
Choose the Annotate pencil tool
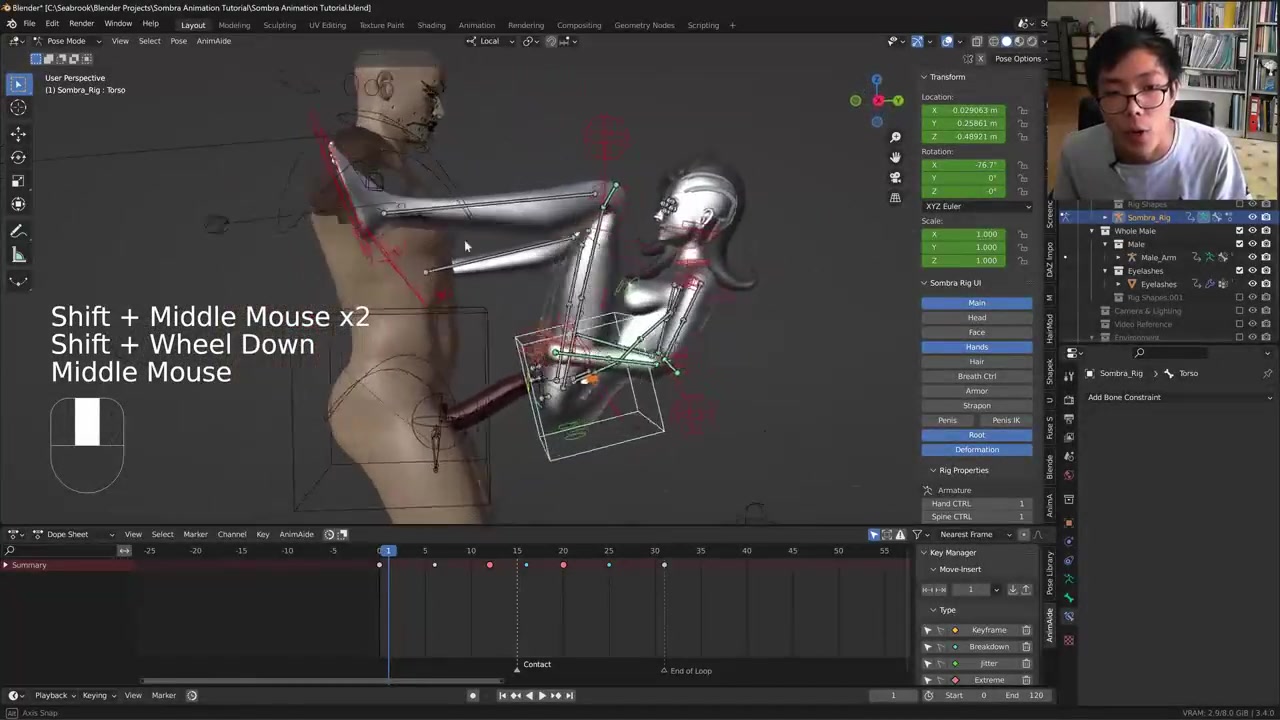18,231
